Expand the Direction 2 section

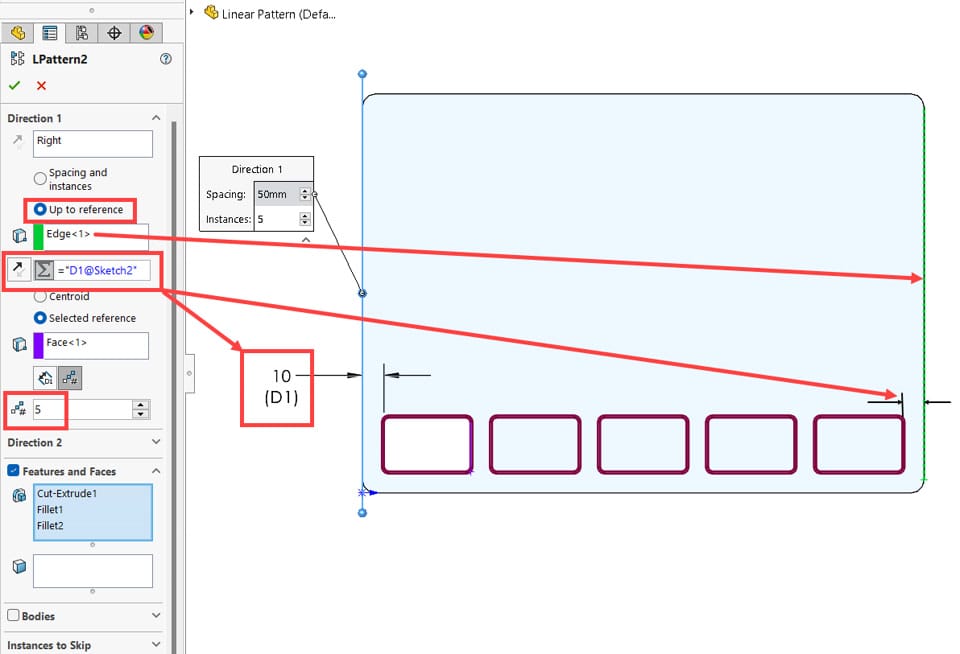[x=156, y=442]
